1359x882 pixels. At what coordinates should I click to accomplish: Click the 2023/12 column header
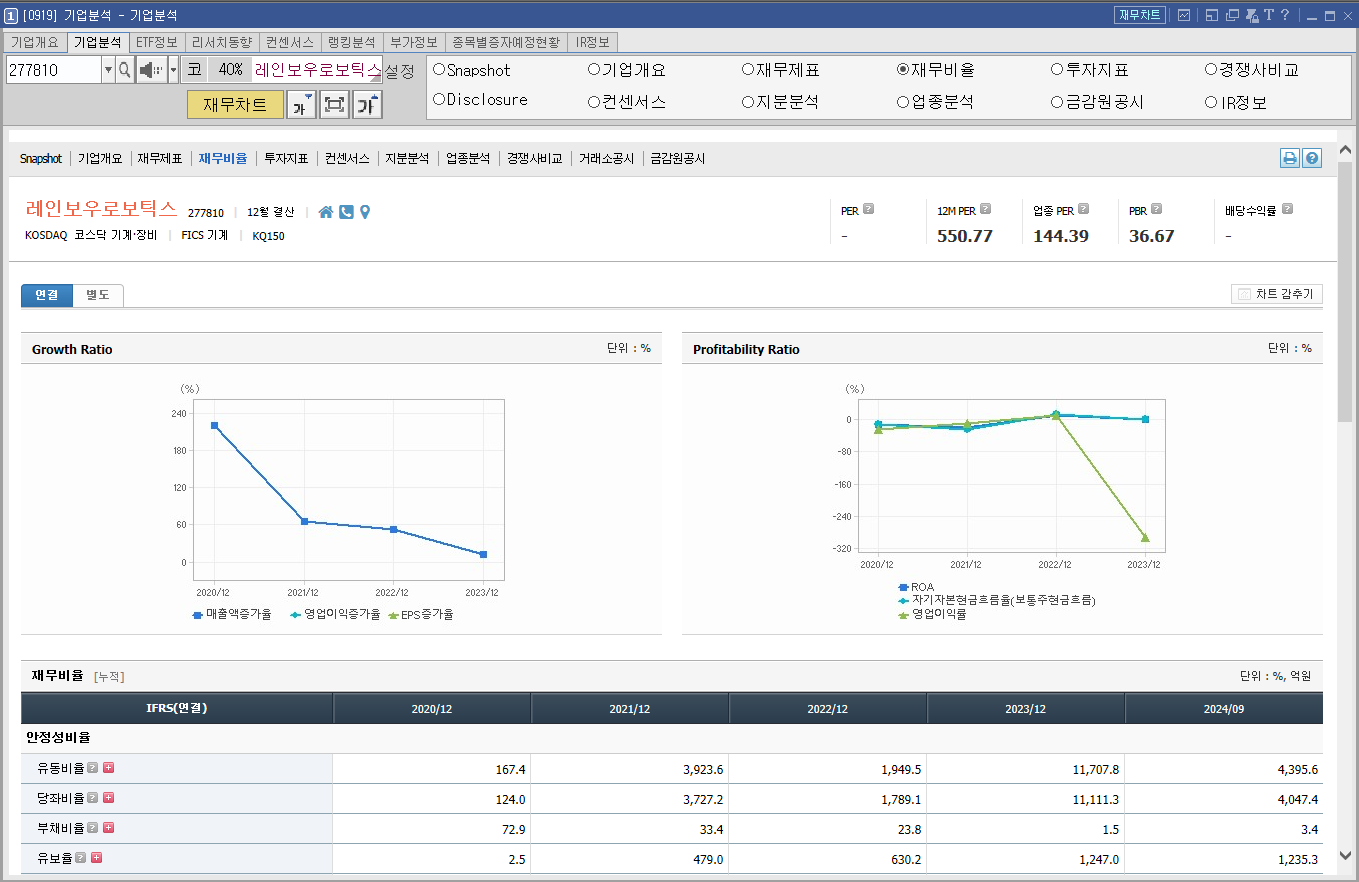[1026, 709]
